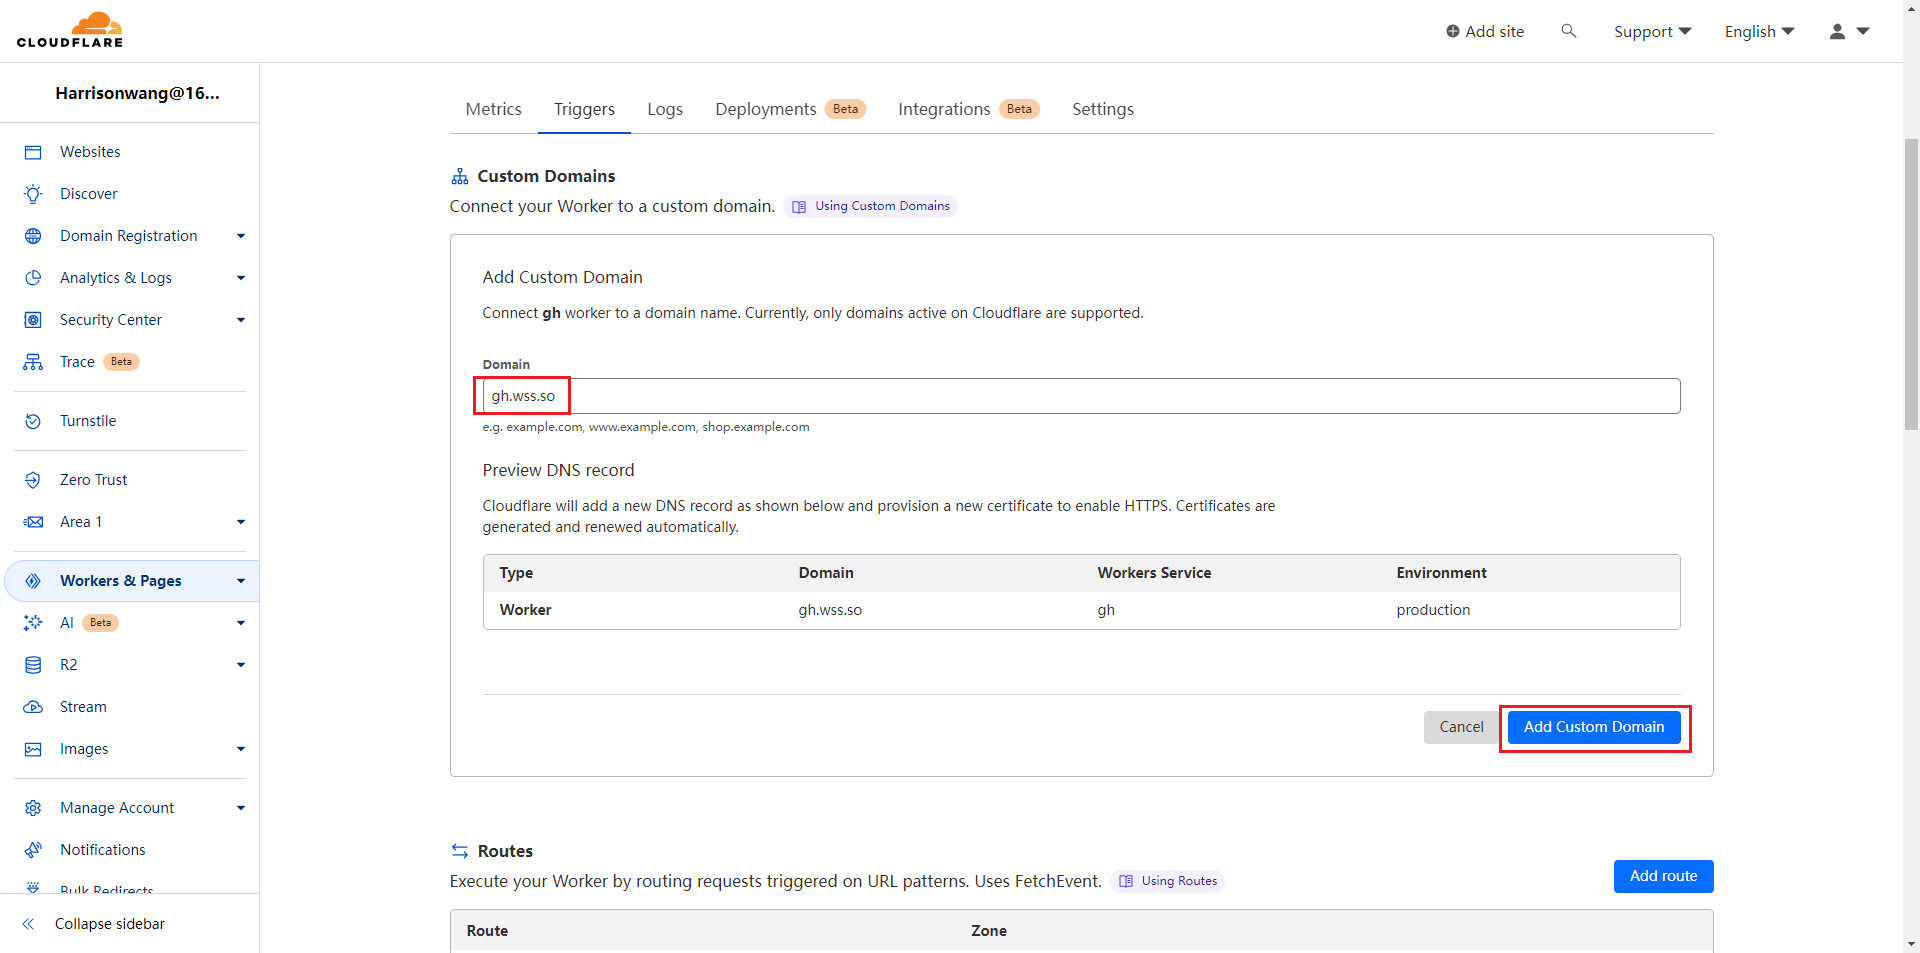Switch to the Settings tab
This screenshot has width=1920, height=953.
tap(1102, 109)
